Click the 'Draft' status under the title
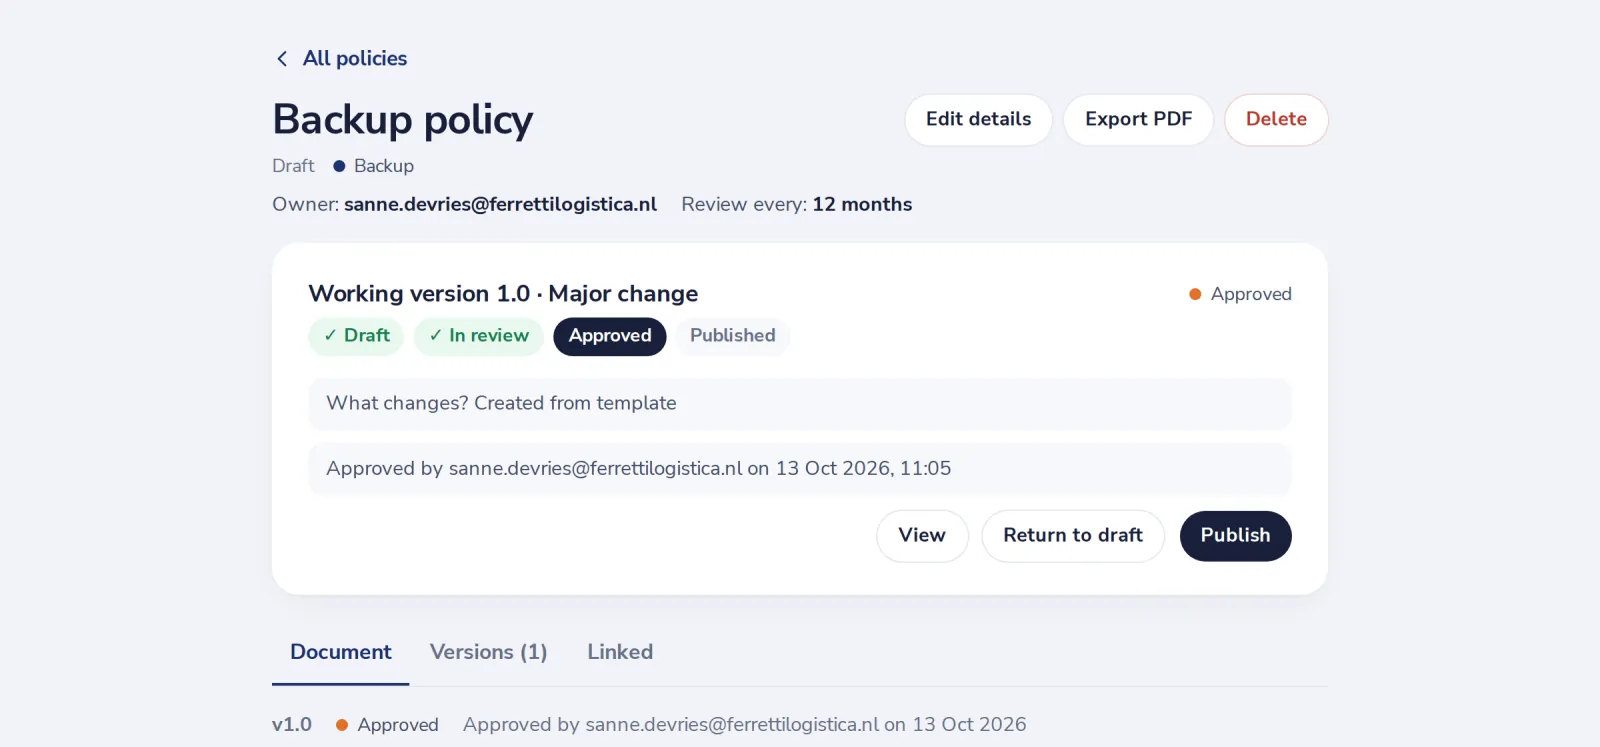Screen dimensions: 1600x747 tap(293, 166)
